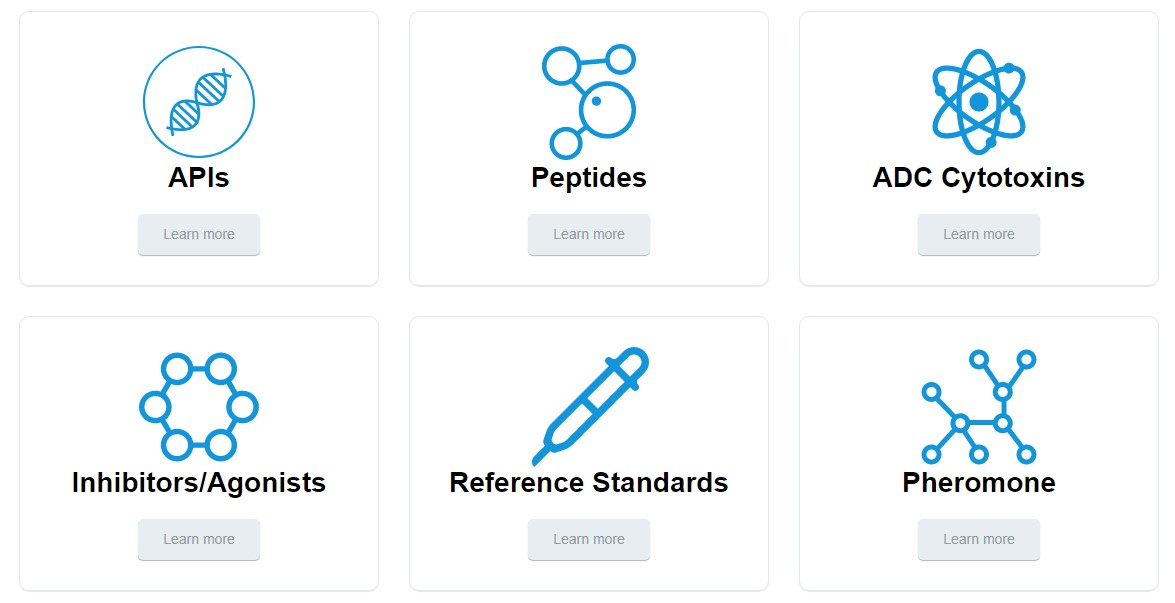Click the Reference Standards title

tap(589, 483)
